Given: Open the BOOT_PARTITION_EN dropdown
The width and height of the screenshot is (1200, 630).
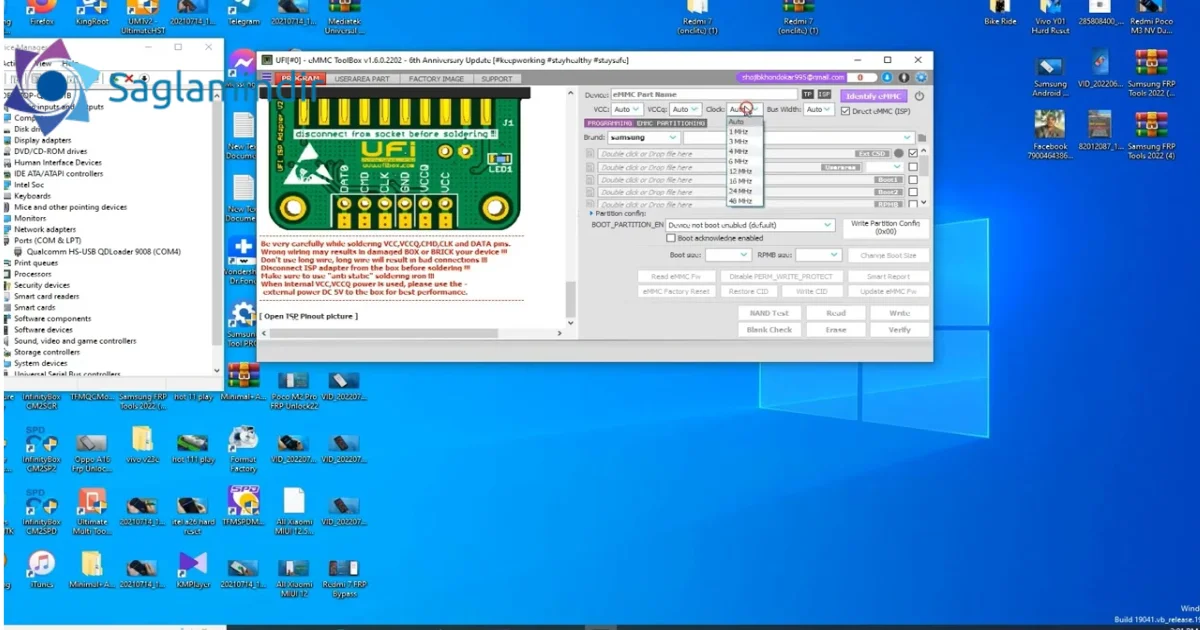Looking at the screenshot, I should 750,225.
